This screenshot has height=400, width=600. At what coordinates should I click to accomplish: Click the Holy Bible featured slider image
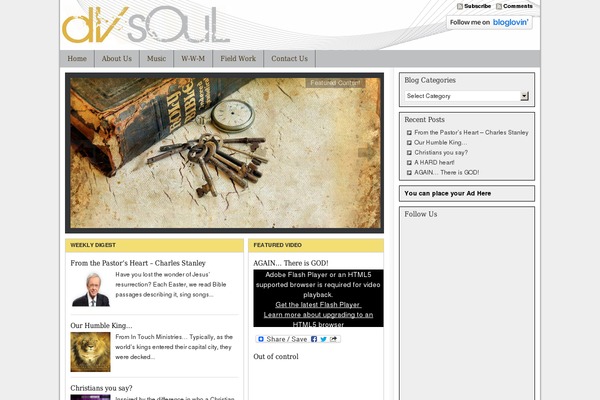click(225, 153)
